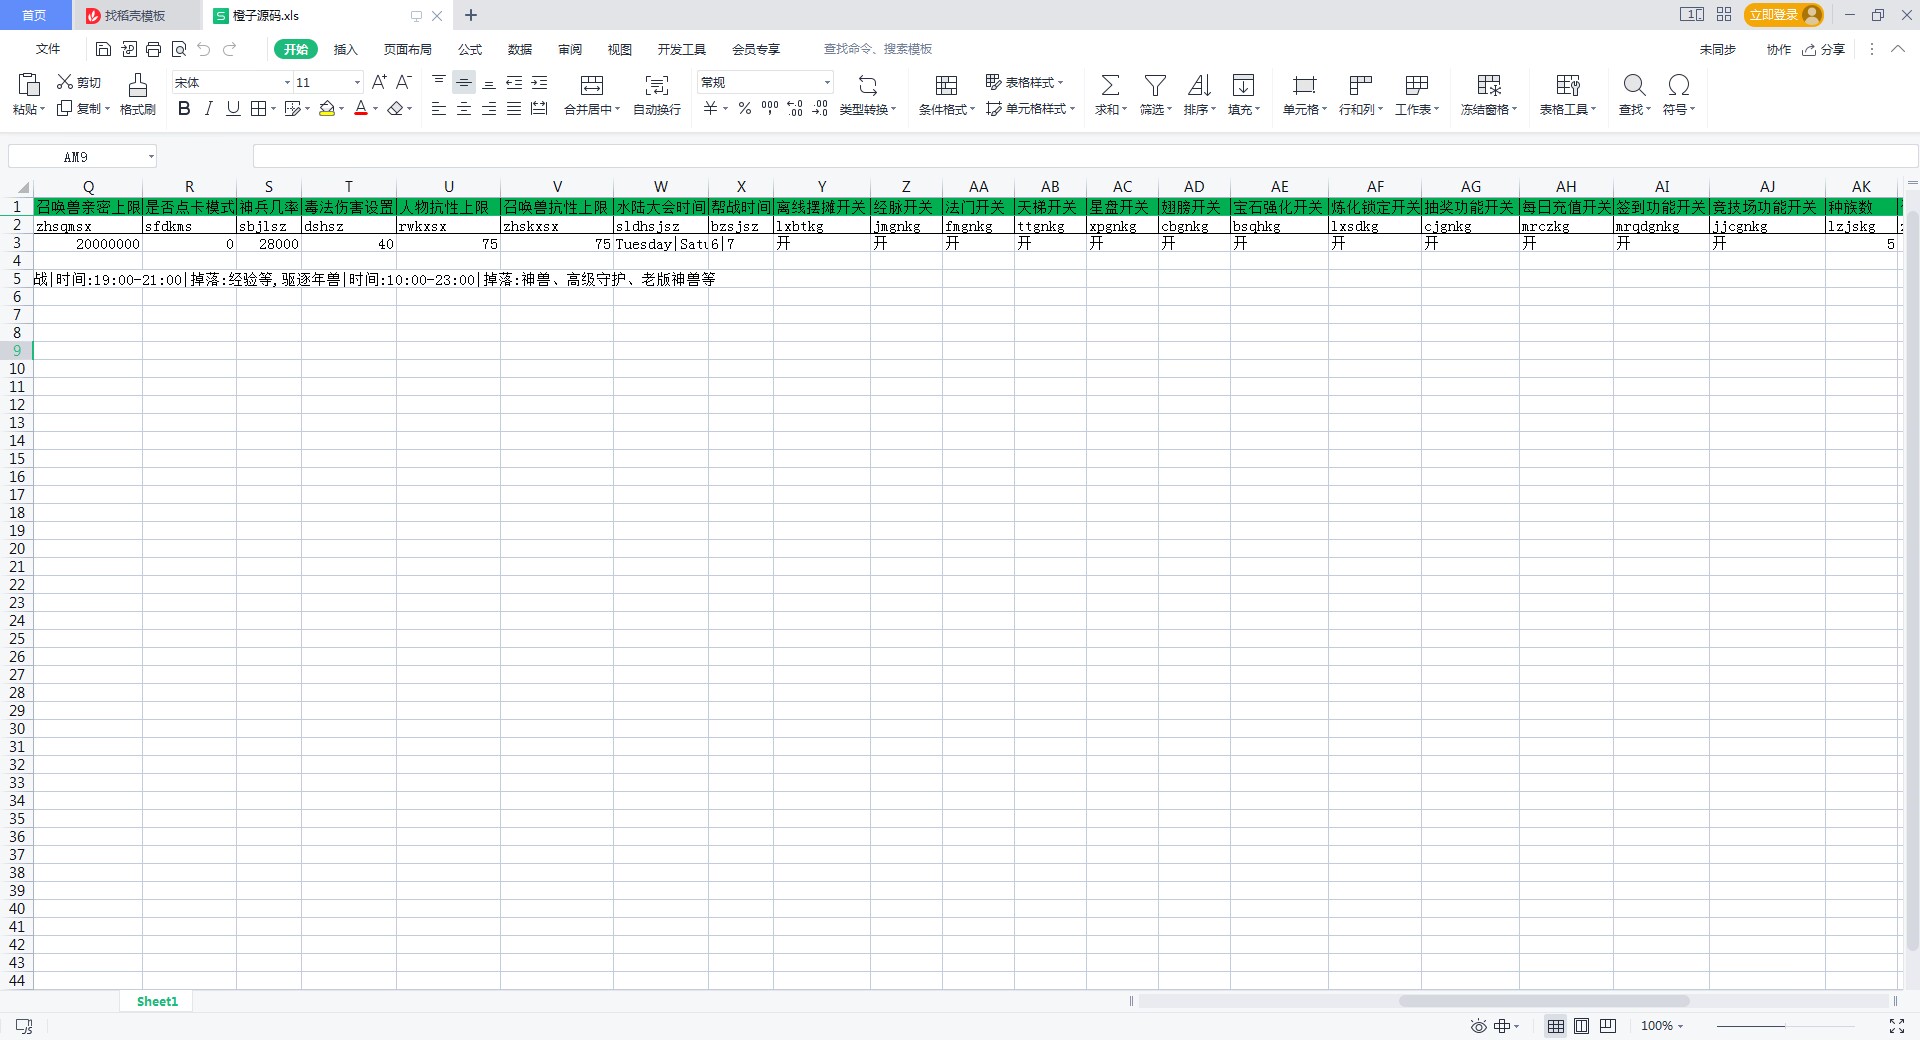Screen dimensions: 1920x1040
Task: Expand the number format 常规 dropdown
Action: coord(827,83)
